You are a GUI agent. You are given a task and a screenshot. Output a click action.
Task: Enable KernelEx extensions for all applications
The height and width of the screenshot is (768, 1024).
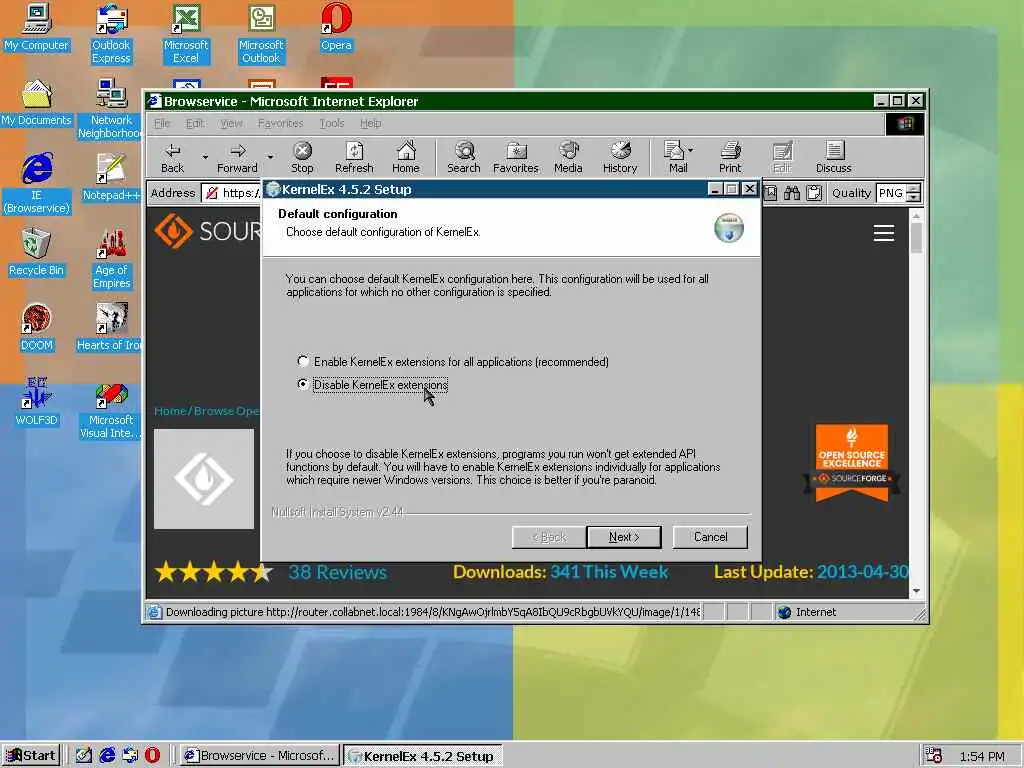(302, 361)
